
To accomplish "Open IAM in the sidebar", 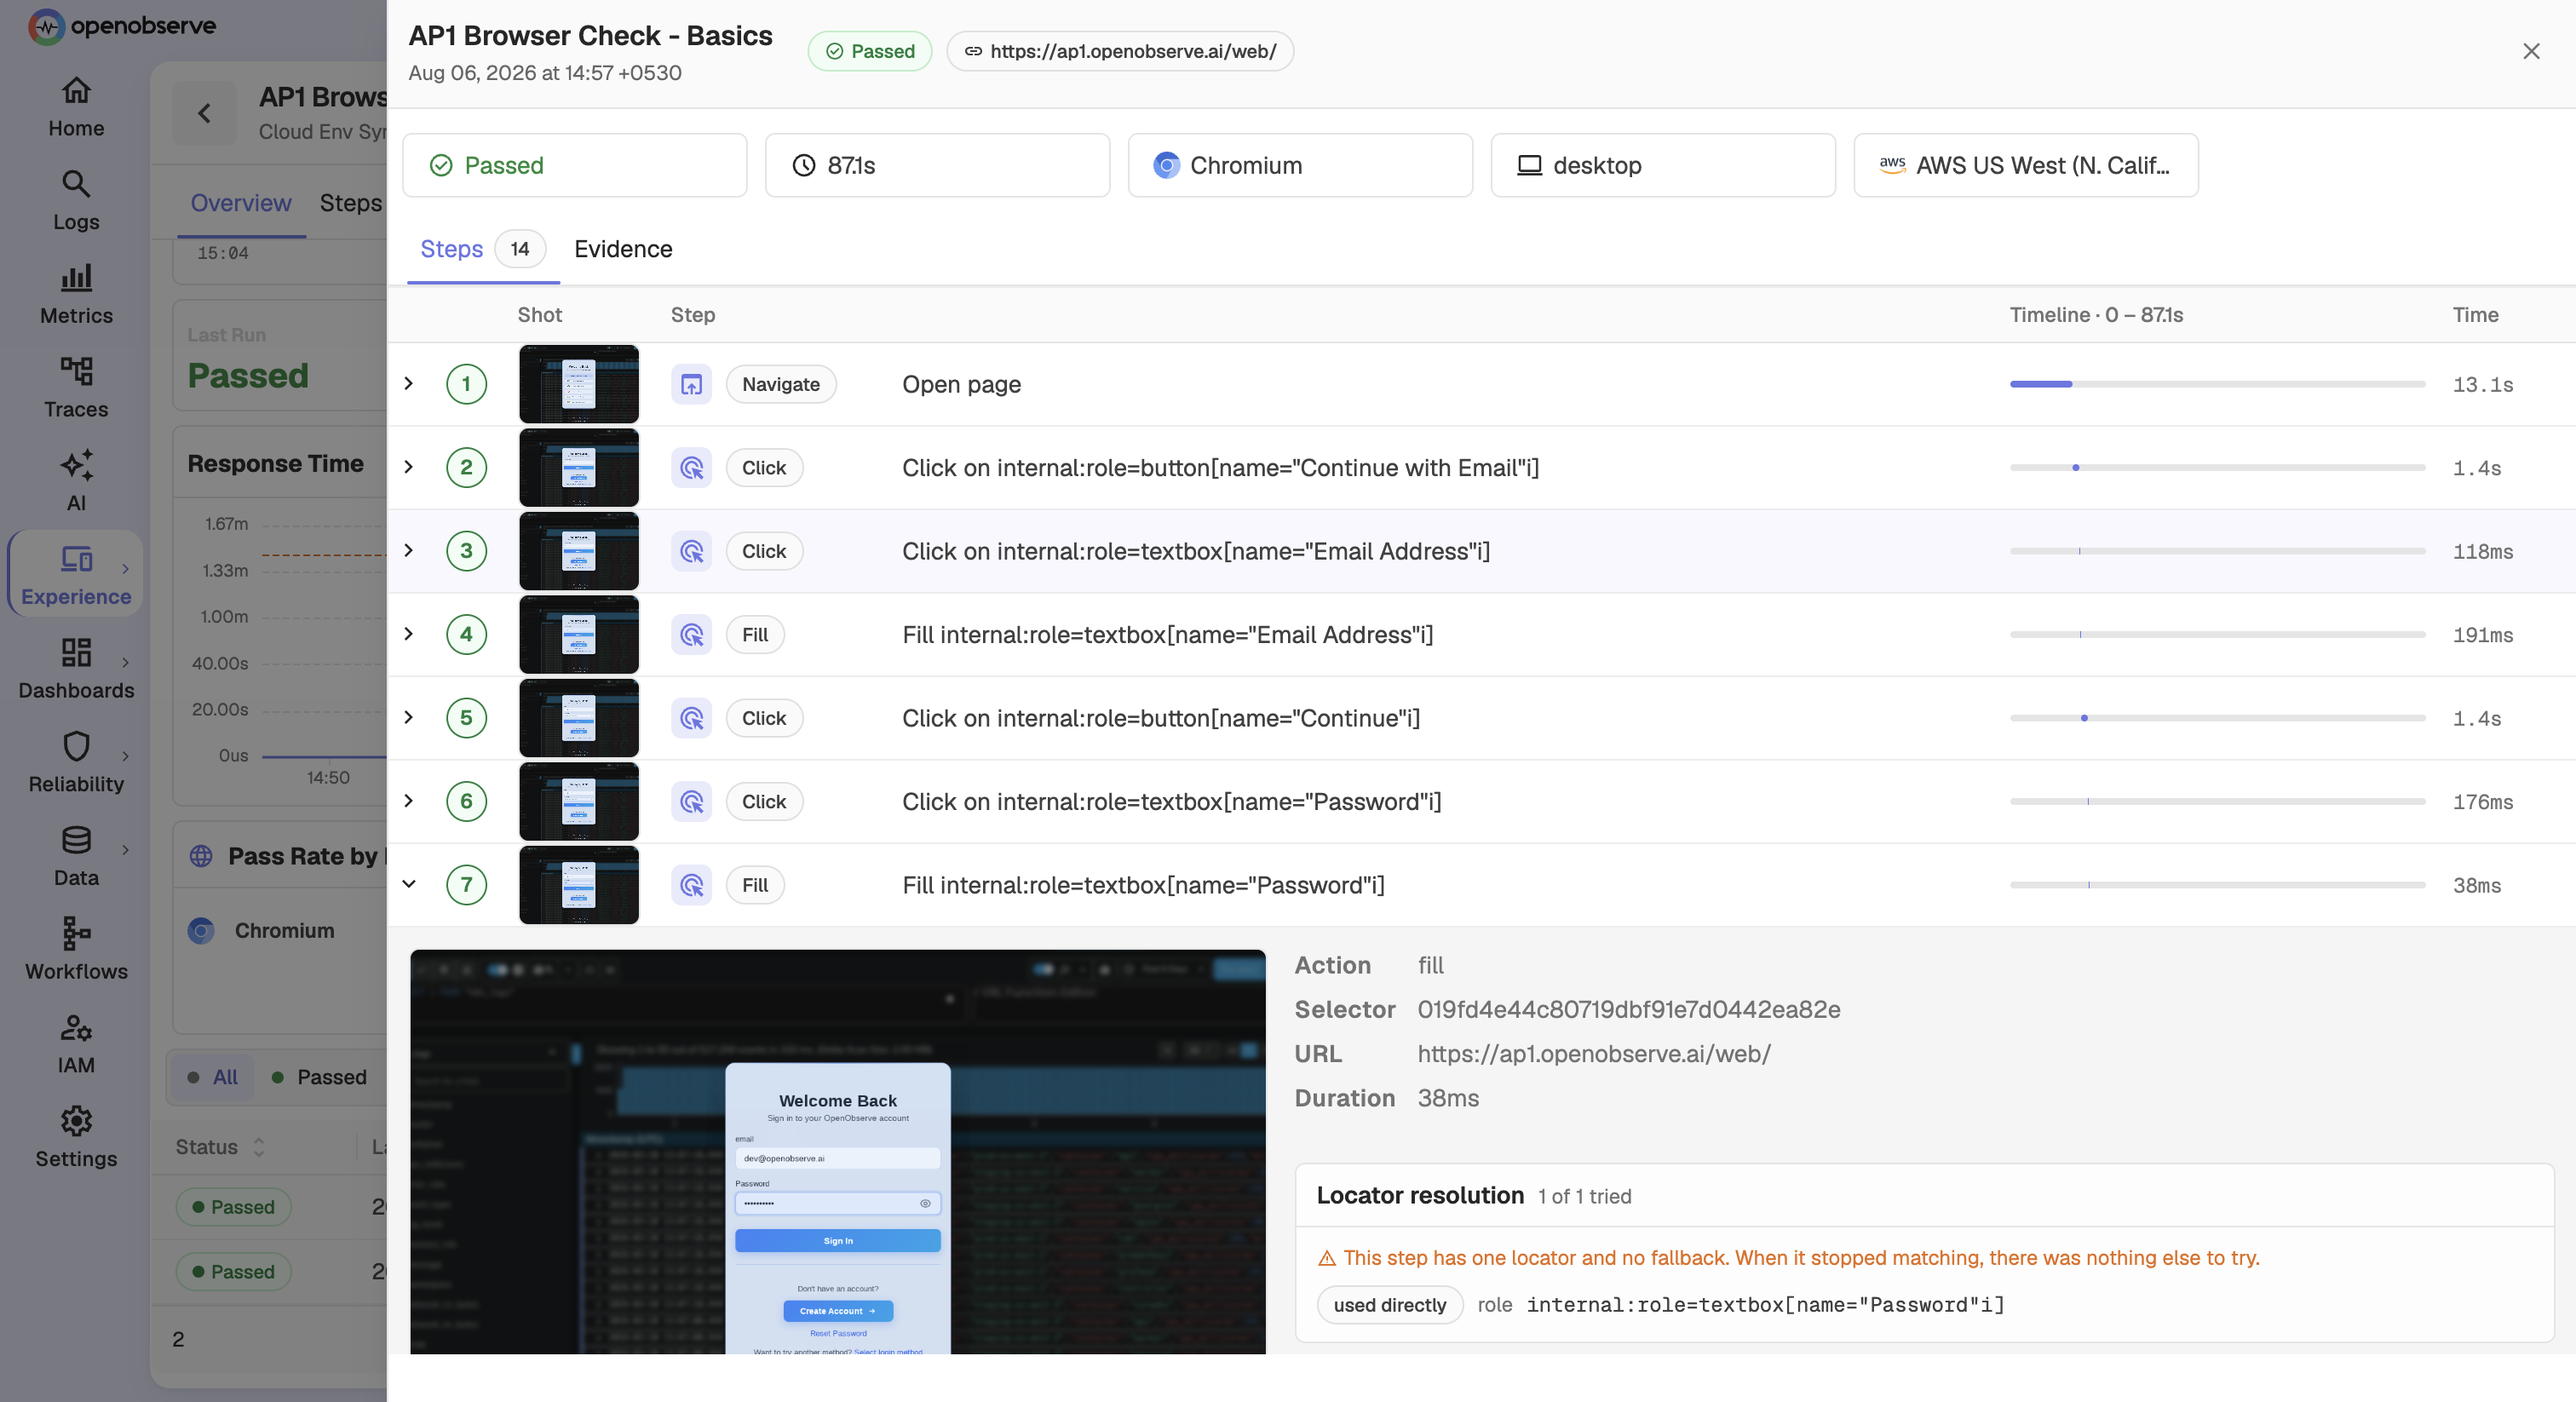I will (x=76, y=1045).
